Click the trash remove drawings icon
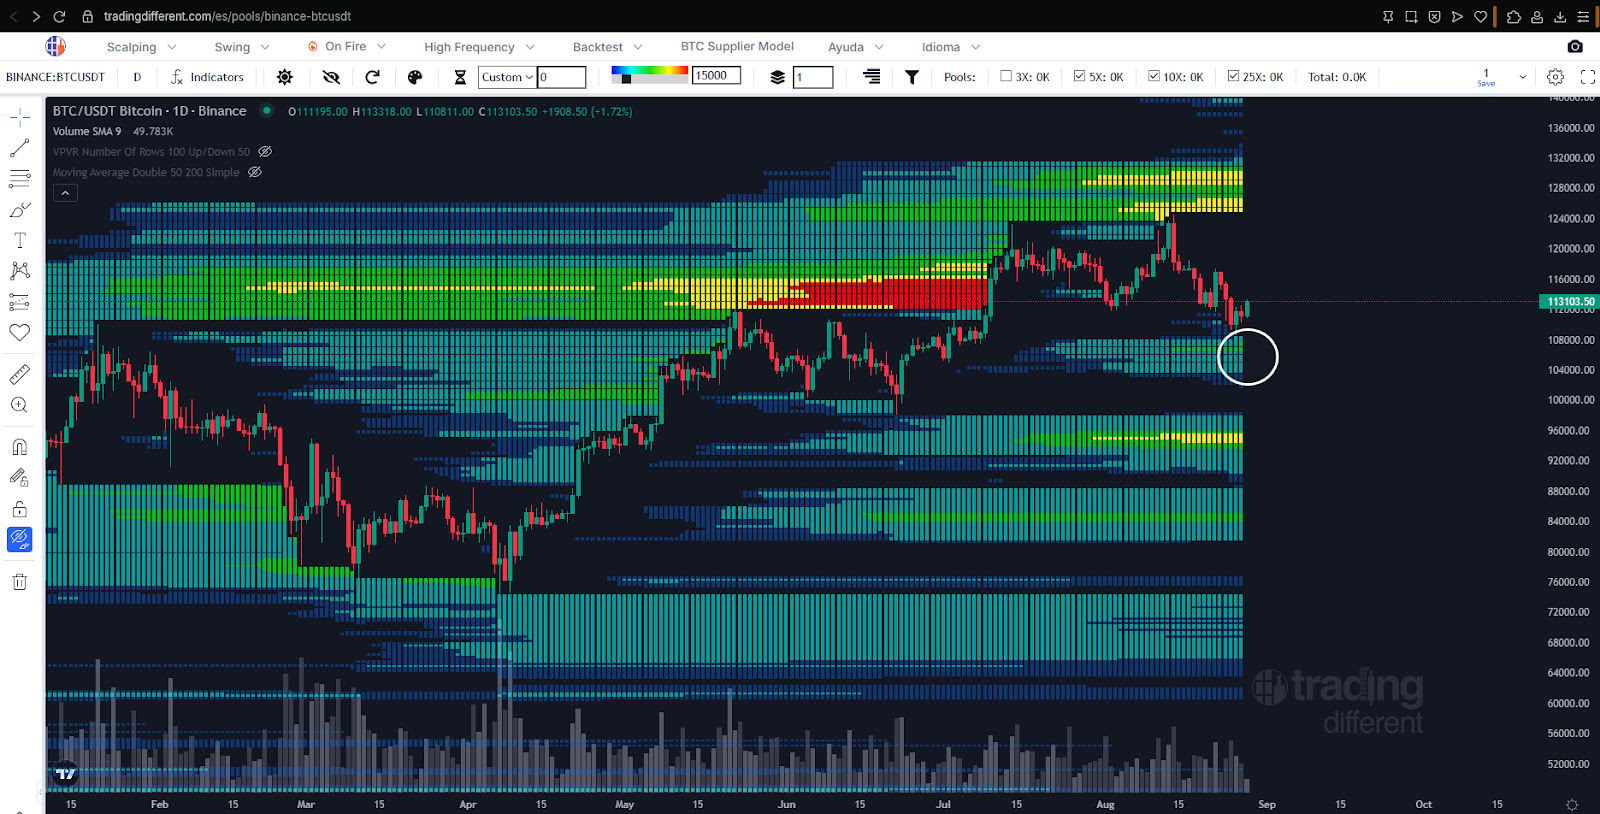Image resolution: width=1600 pixels, height=814 pixels. click(19, 582)
